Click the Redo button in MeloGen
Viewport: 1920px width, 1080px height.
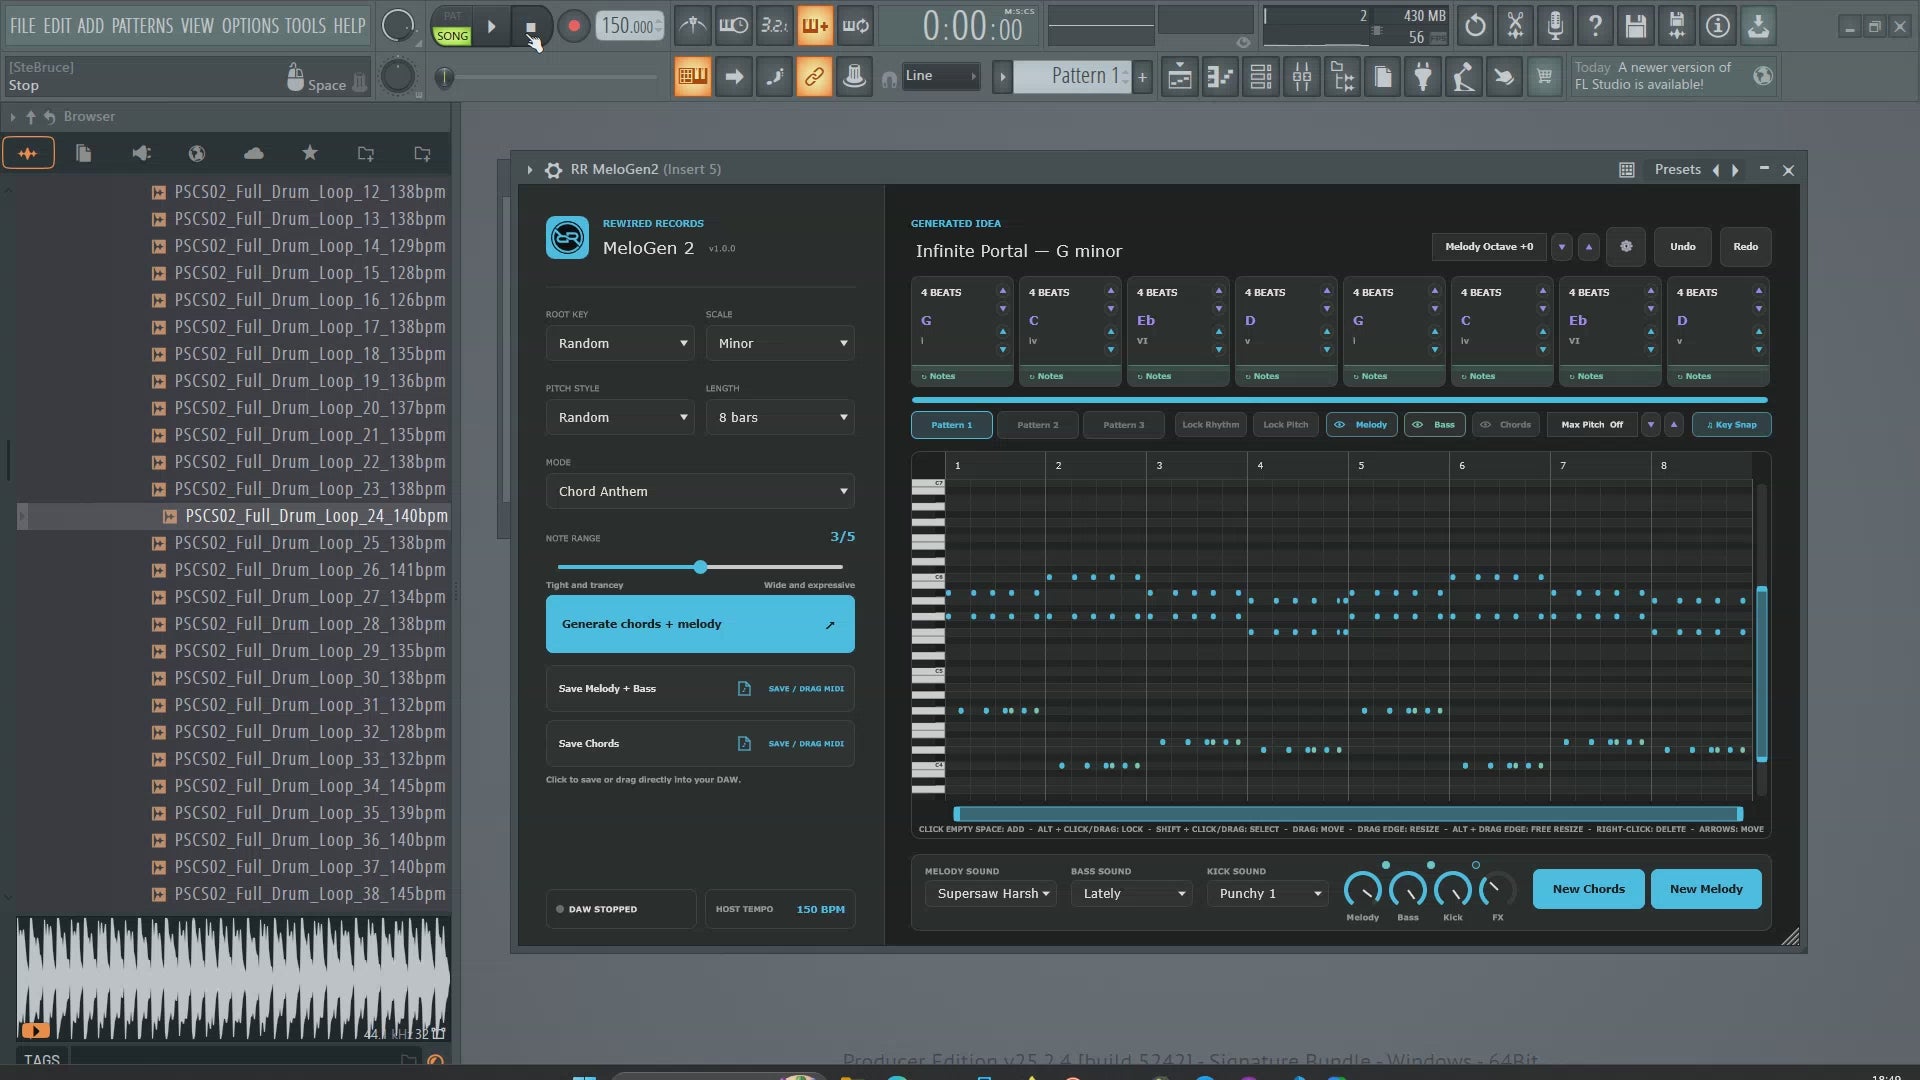coord(1746,247)
